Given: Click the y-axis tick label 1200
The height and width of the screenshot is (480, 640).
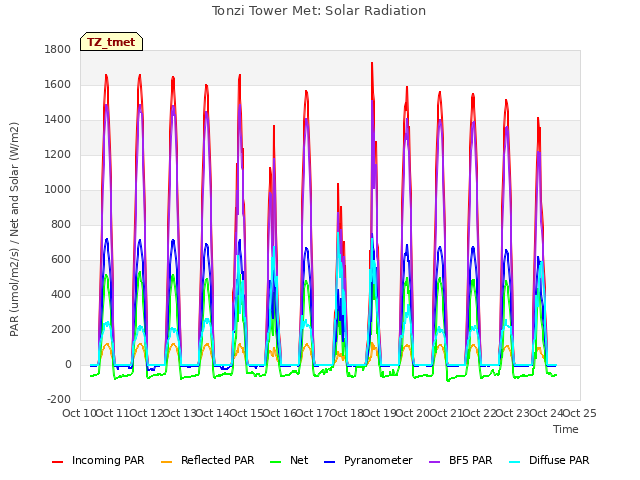Looking at the screenshot, I should click(x=58, y=155).
